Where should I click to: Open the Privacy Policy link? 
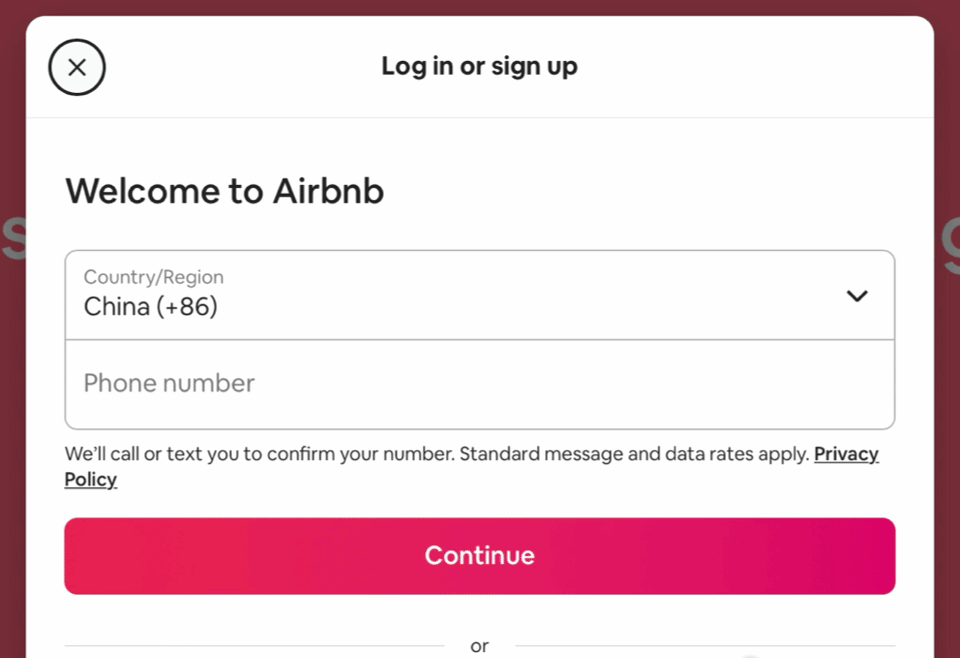click(846, 454)
